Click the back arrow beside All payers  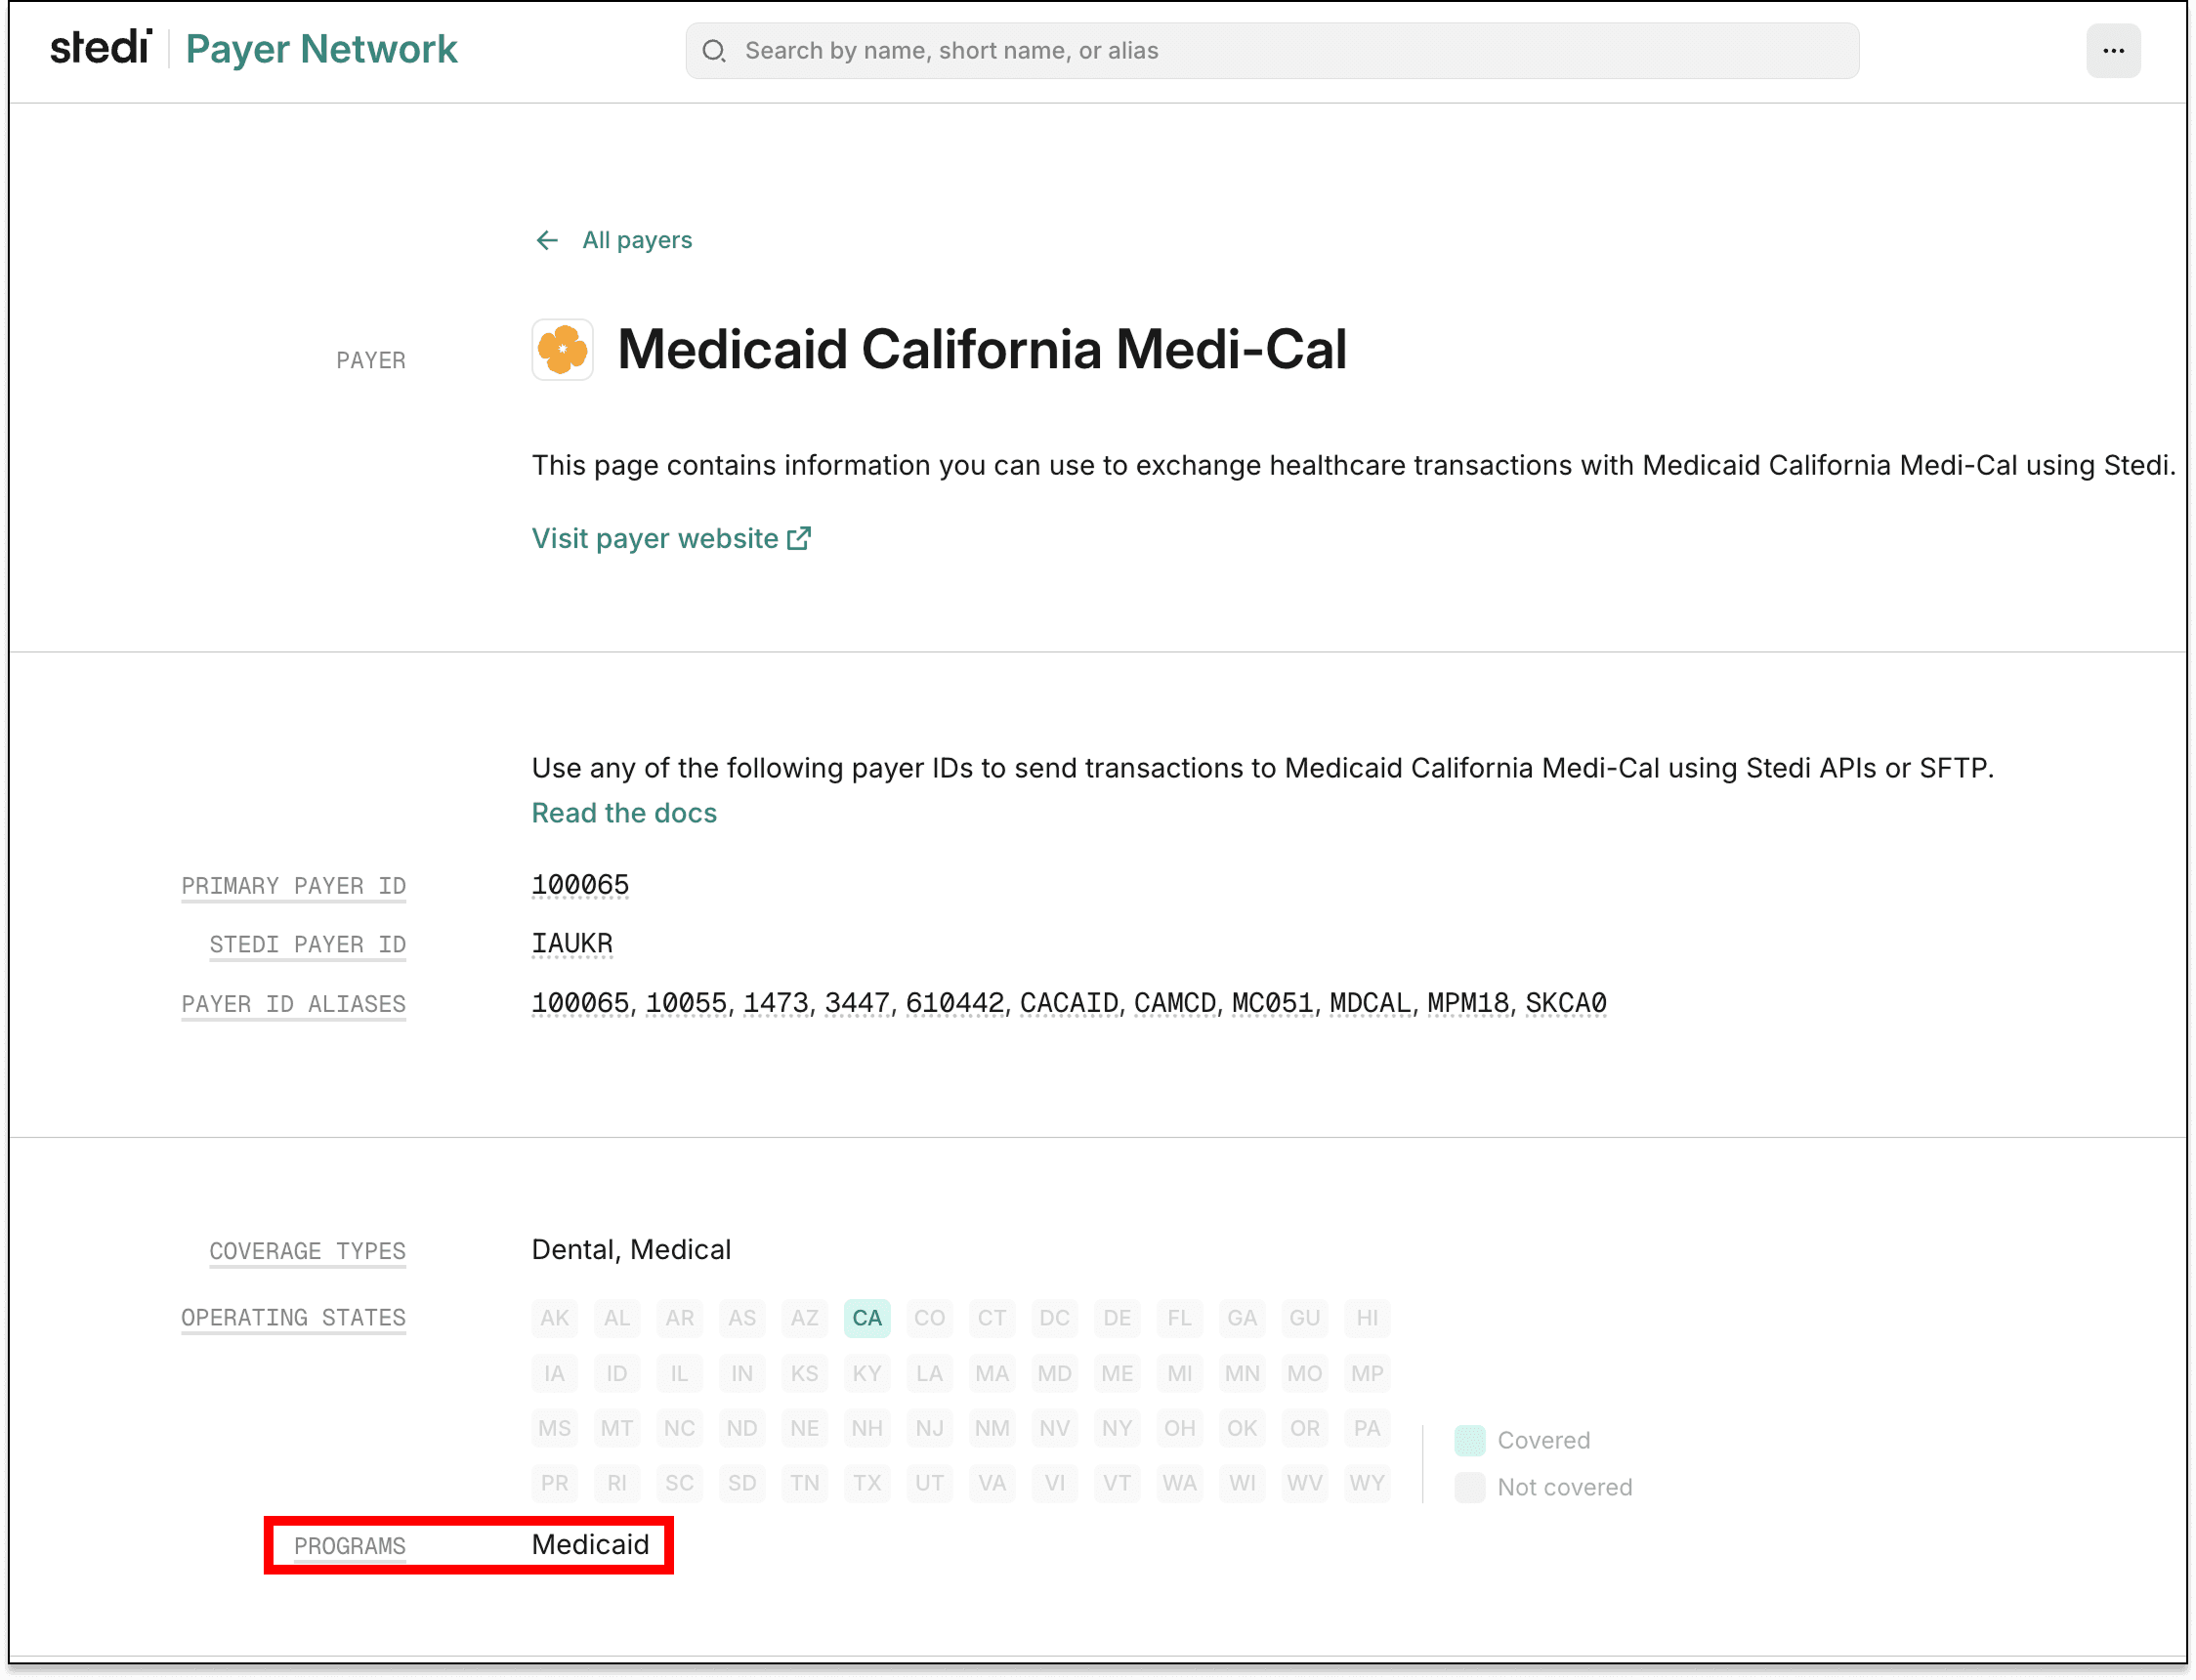[546, 240]
